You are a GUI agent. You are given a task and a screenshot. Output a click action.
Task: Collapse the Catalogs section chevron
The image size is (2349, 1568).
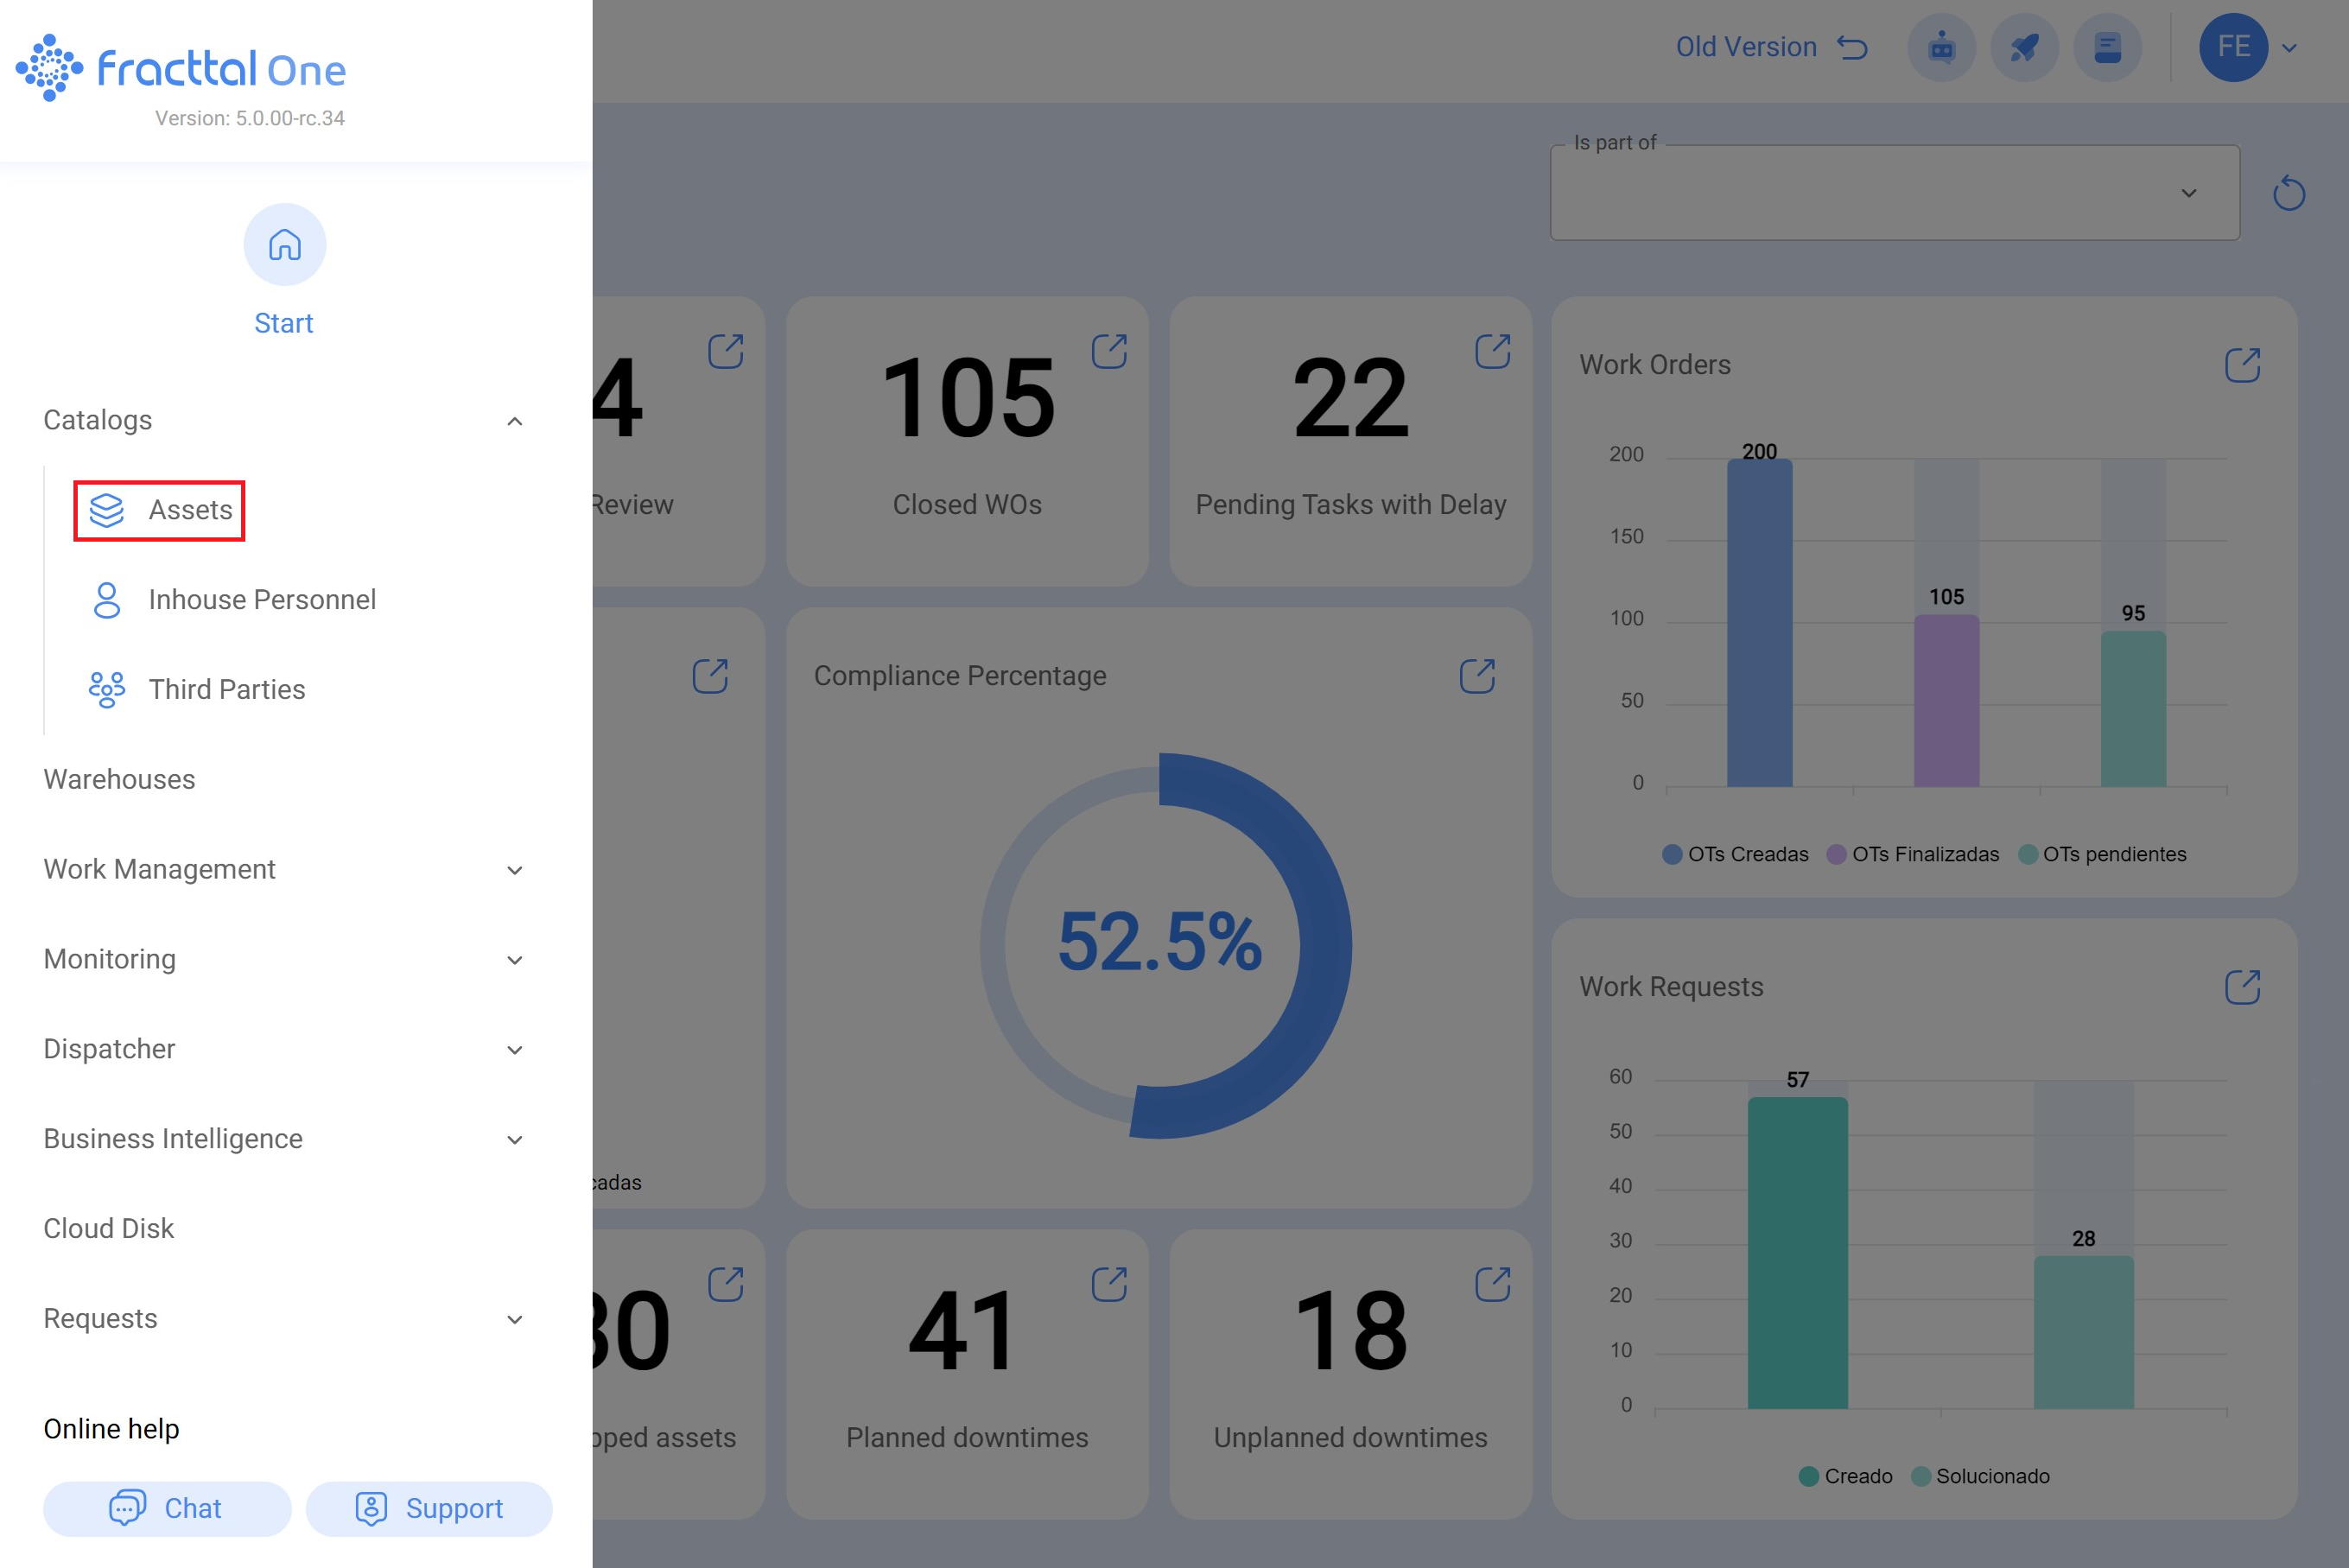515,421
